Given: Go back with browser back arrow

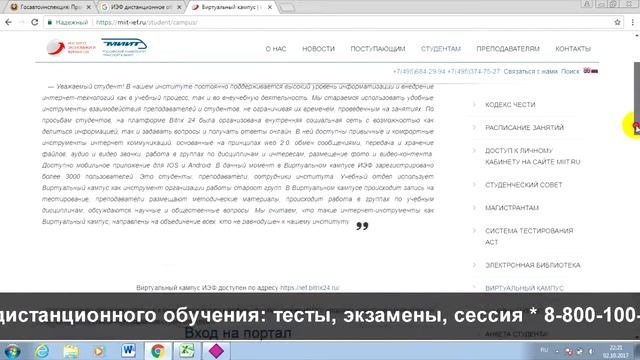Looking at the screenshot, I should (x=9, y=22).
